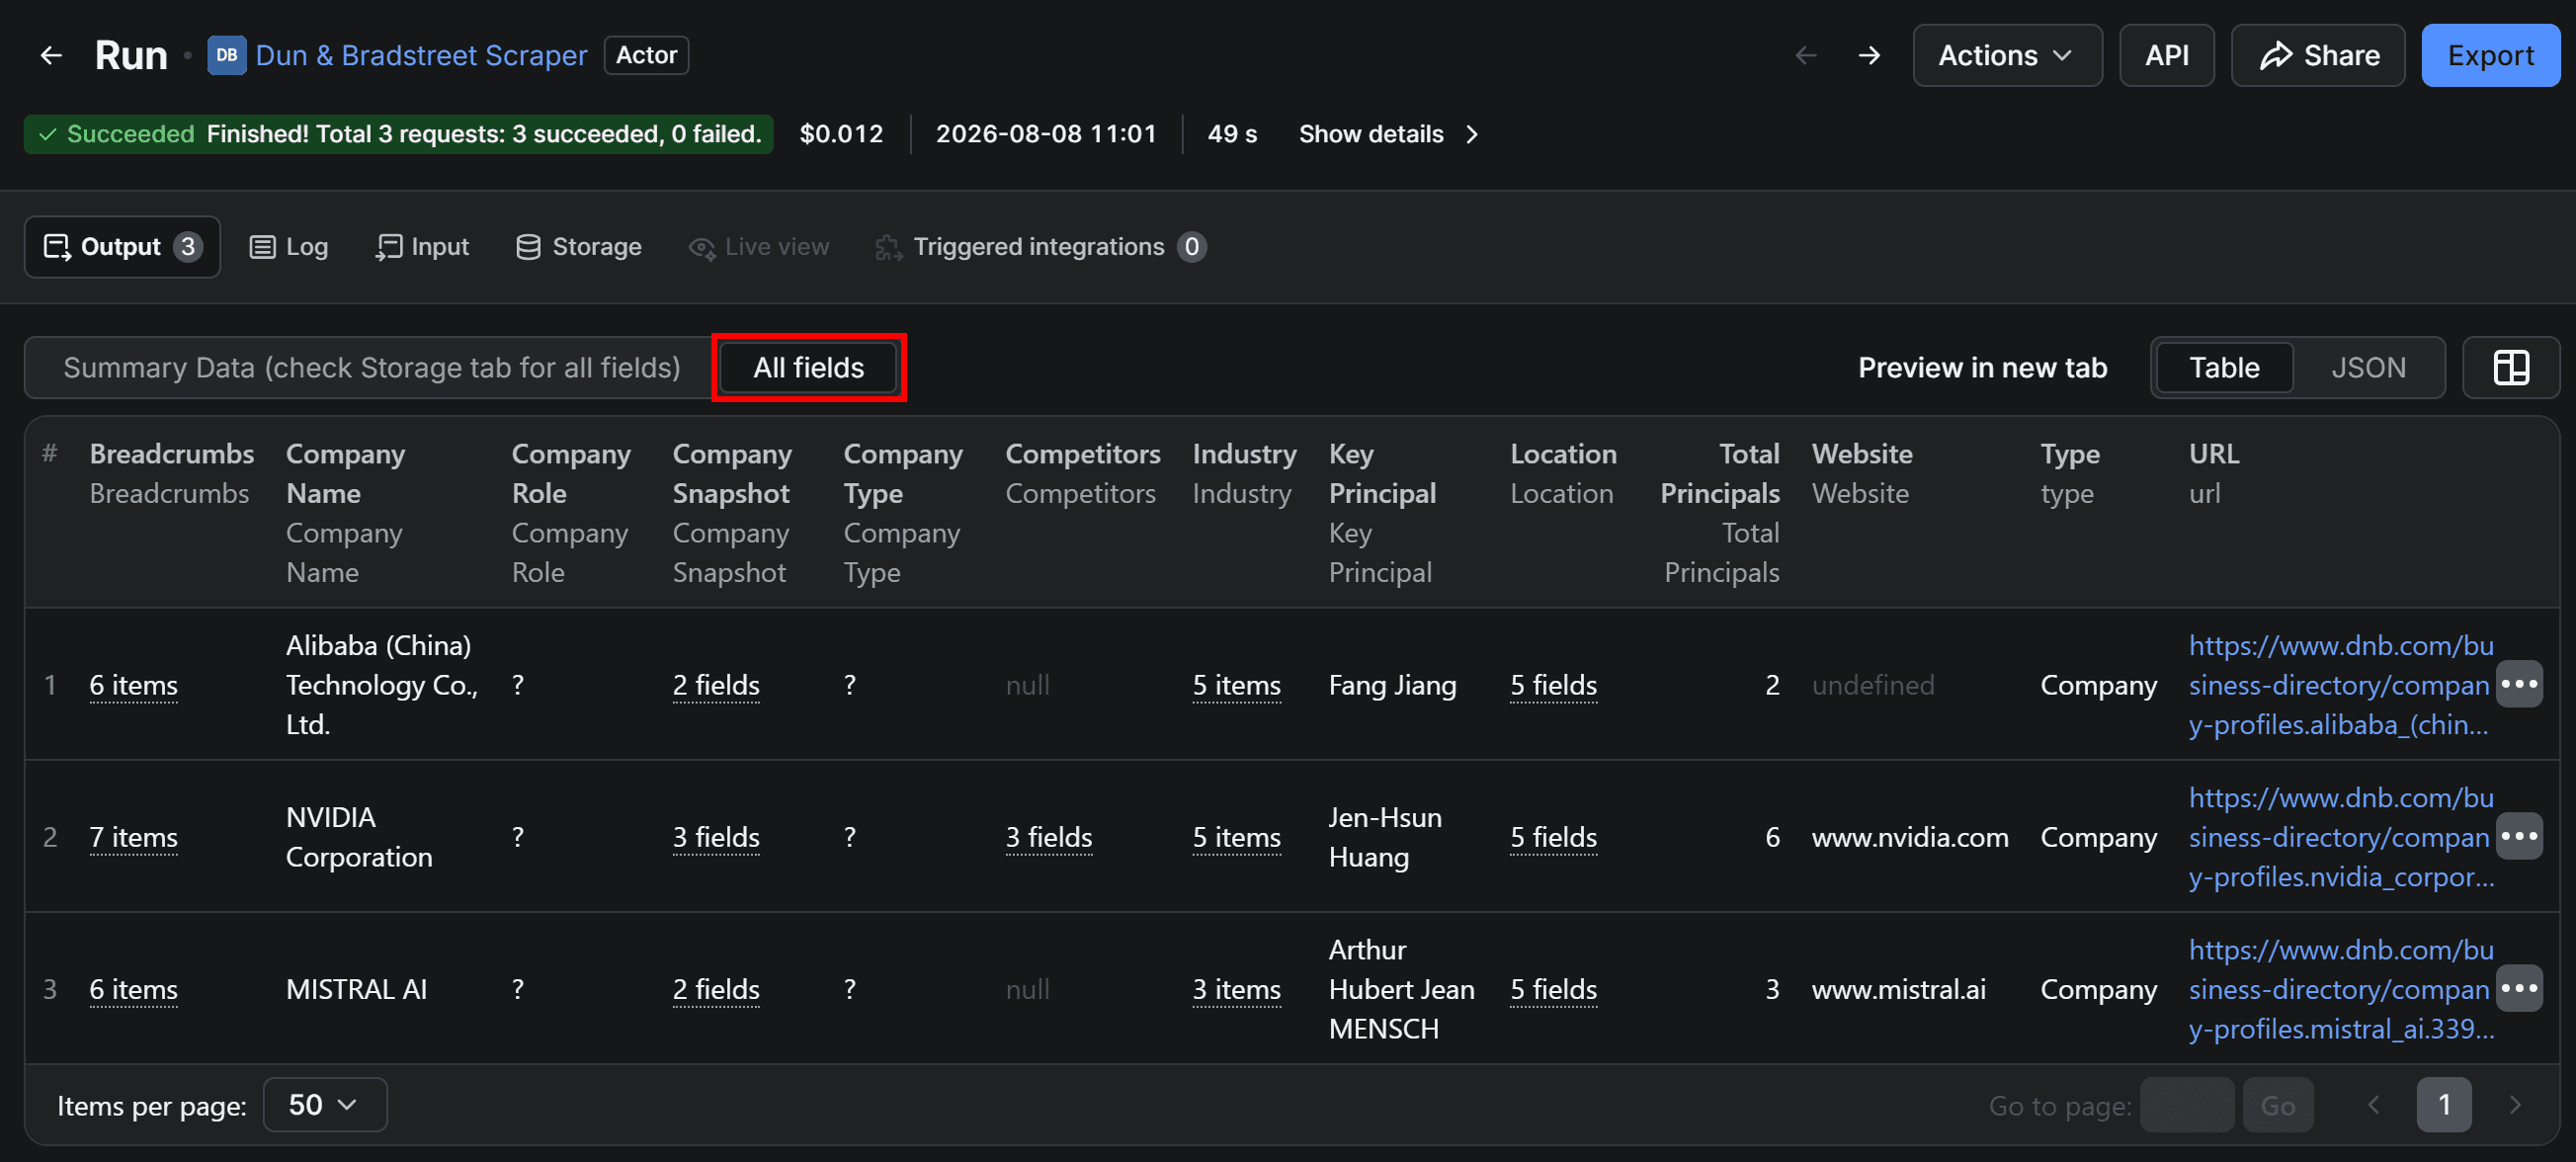
Task: Change items per page dropdown
Action: click(325, 1105)
